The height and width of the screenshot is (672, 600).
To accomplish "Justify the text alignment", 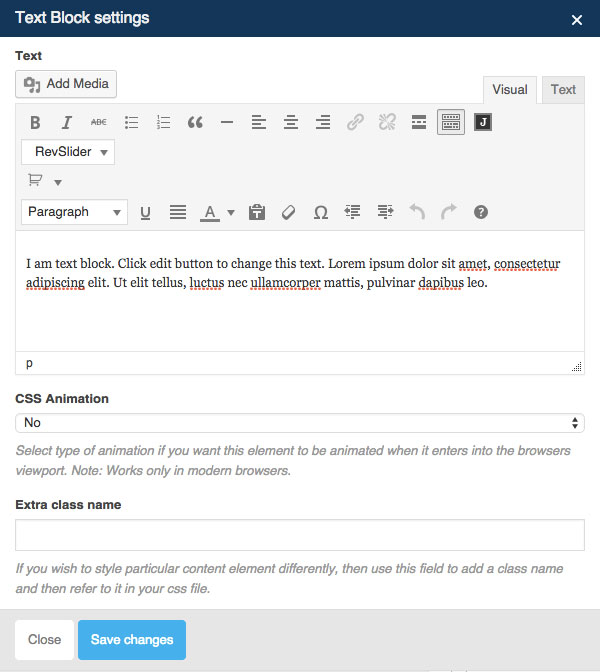I will tap(177, 212).
